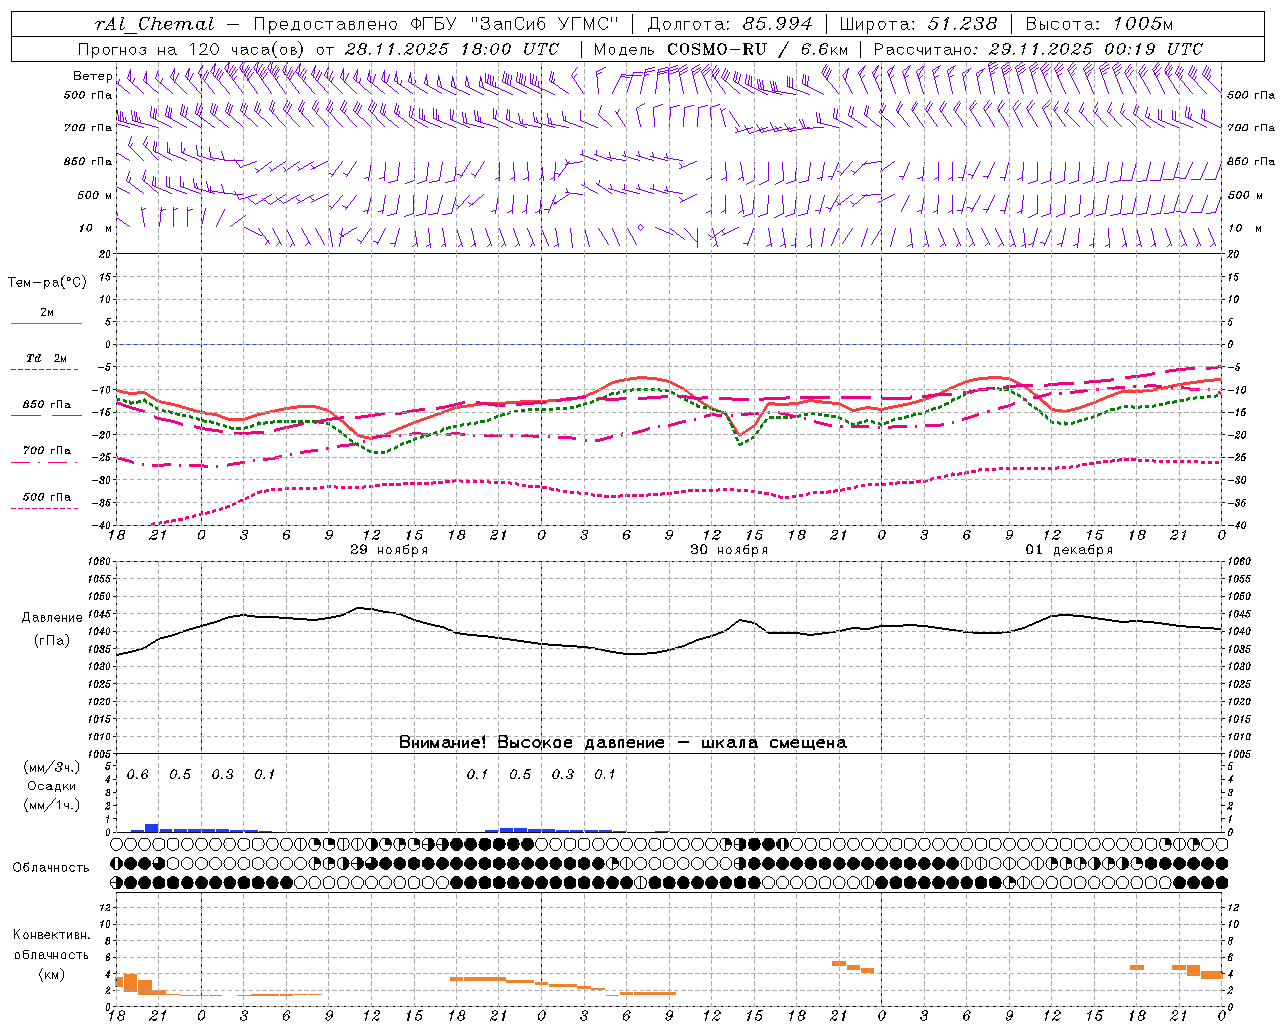Select the Модель COSMO-RU / 6.6км text

(x=721, y=49)
